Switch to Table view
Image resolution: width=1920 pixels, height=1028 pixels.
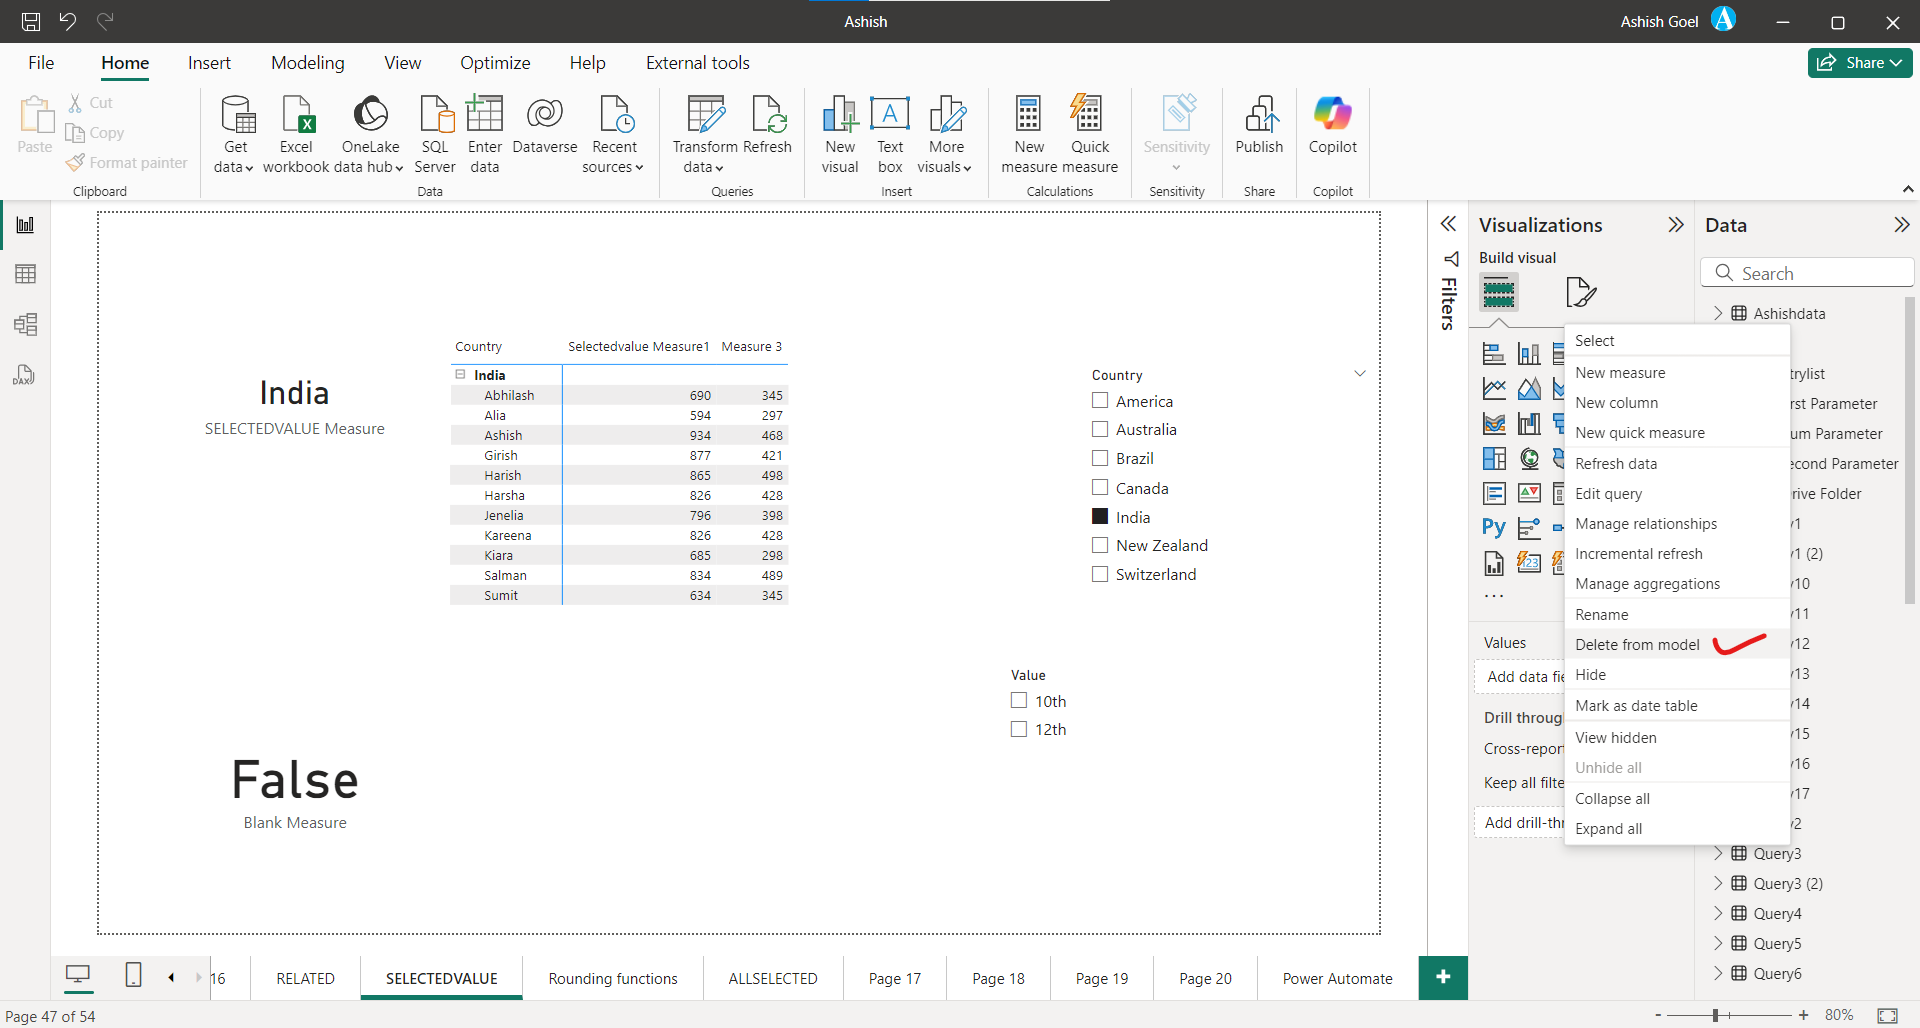(x=25, y=273)
